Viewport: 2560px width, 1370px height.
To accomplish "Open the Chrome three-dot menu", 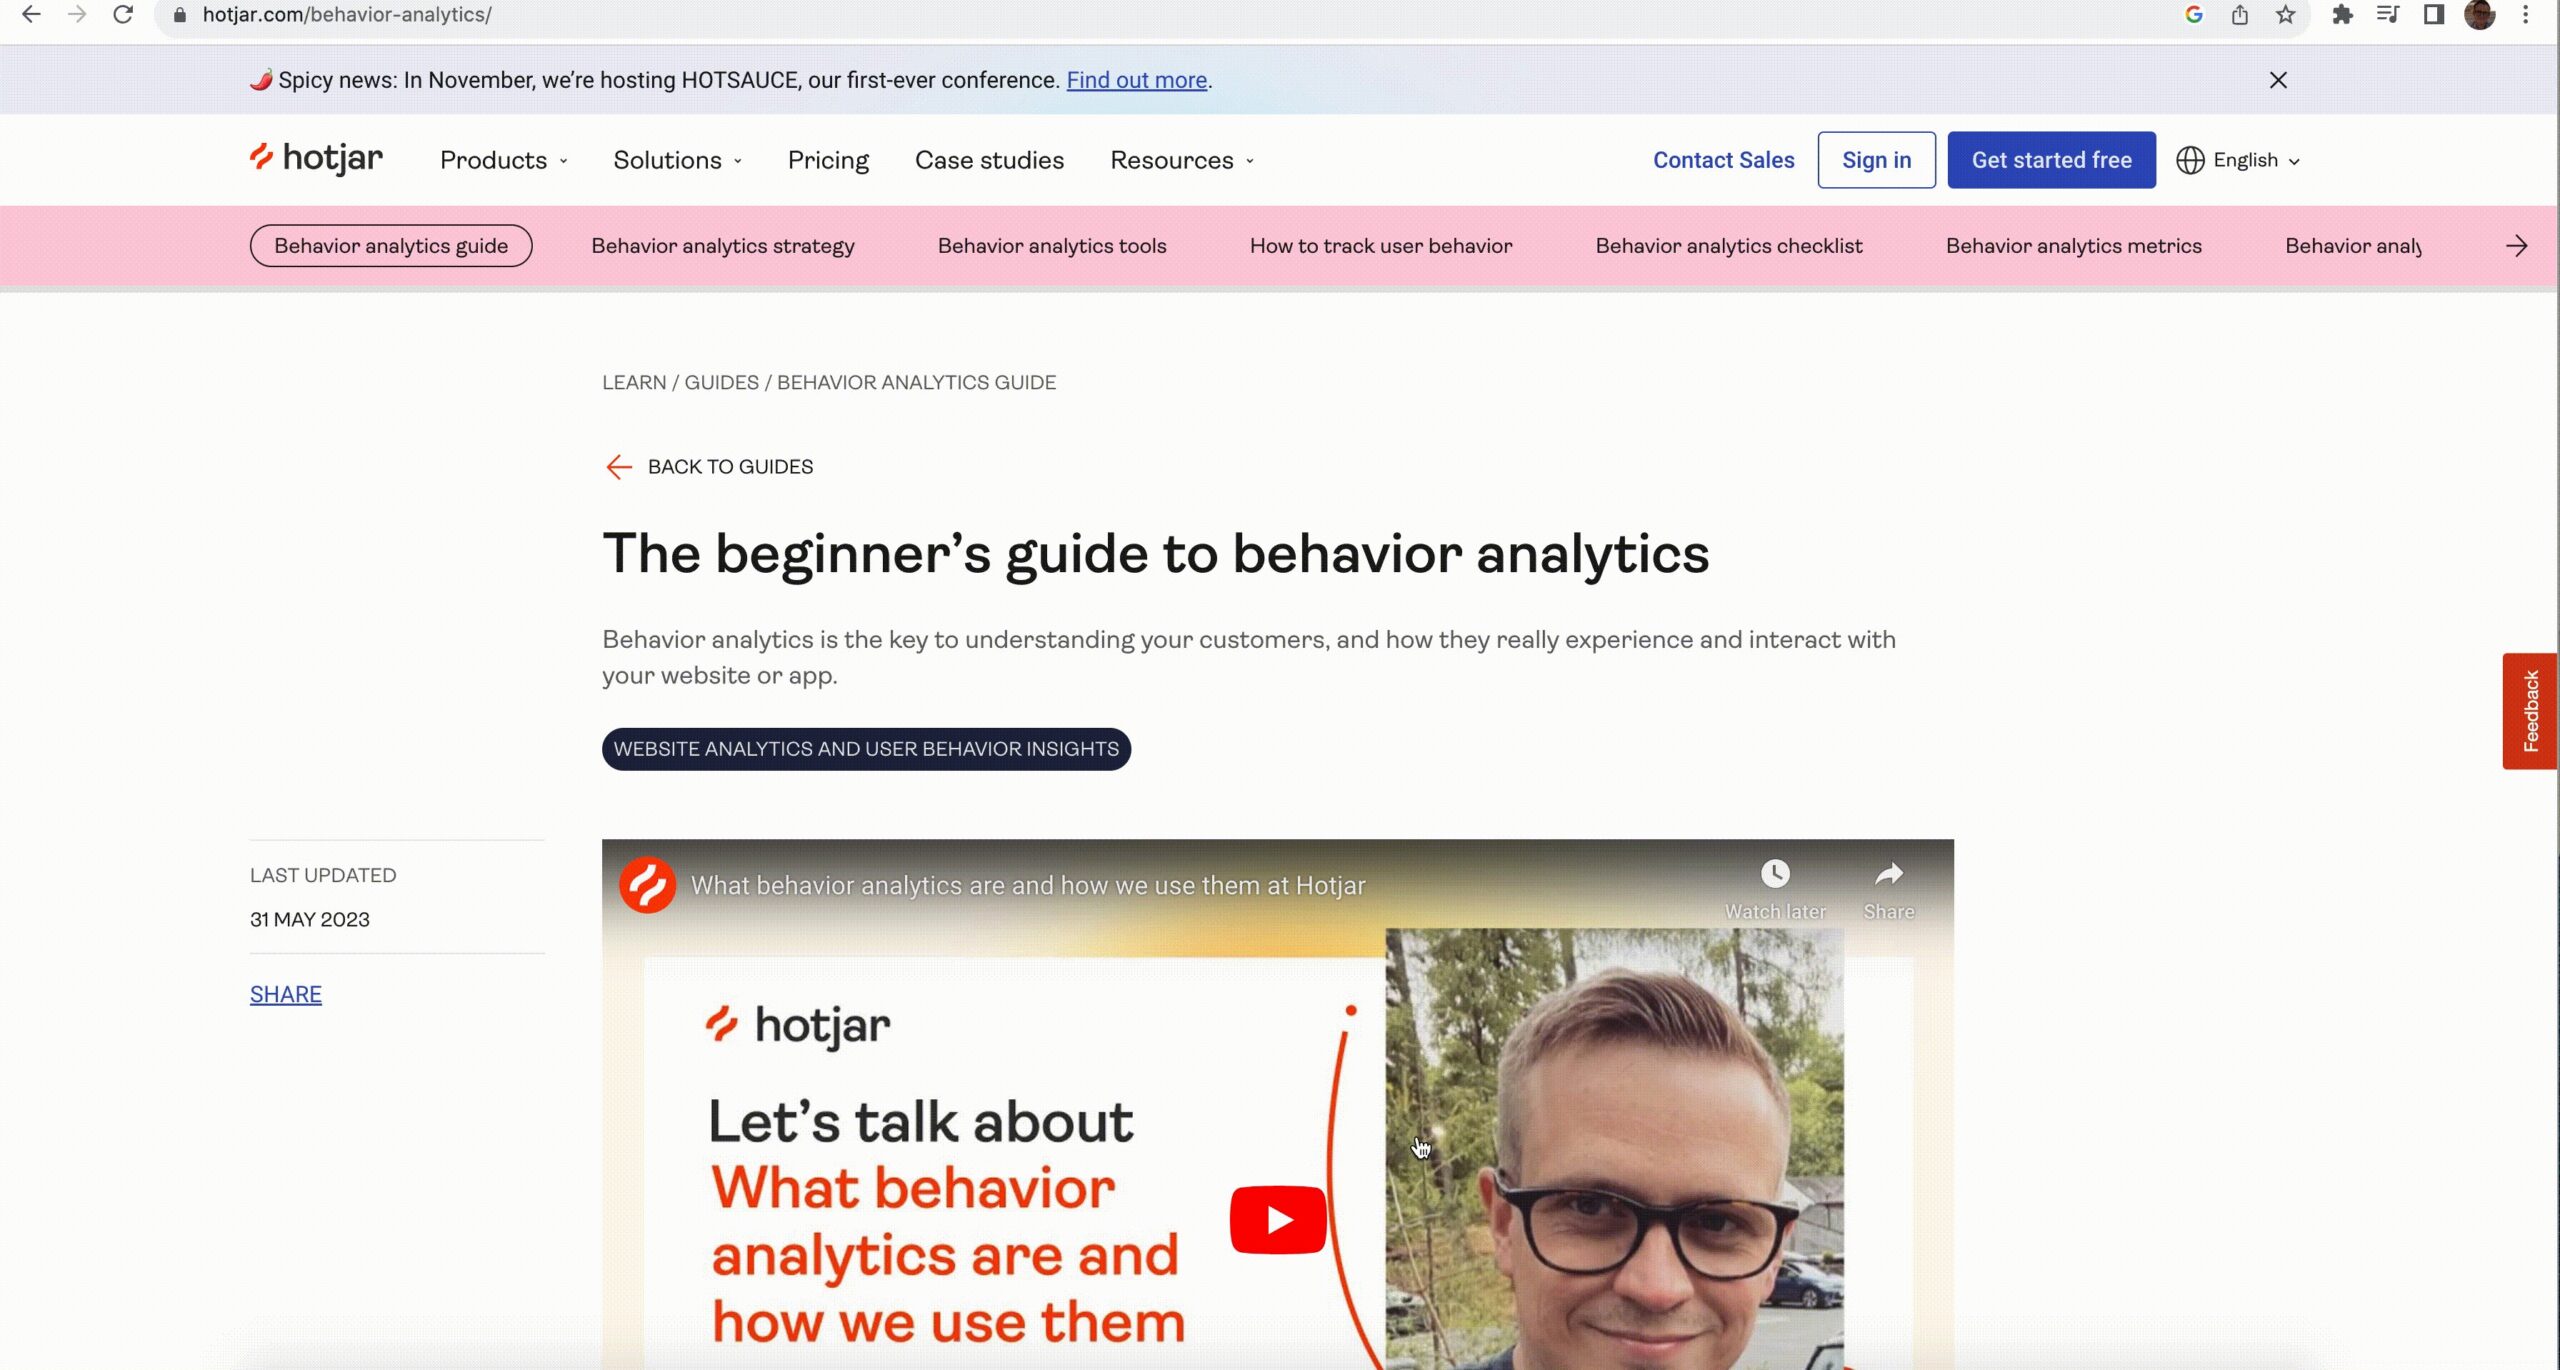I will (2526, 15).
